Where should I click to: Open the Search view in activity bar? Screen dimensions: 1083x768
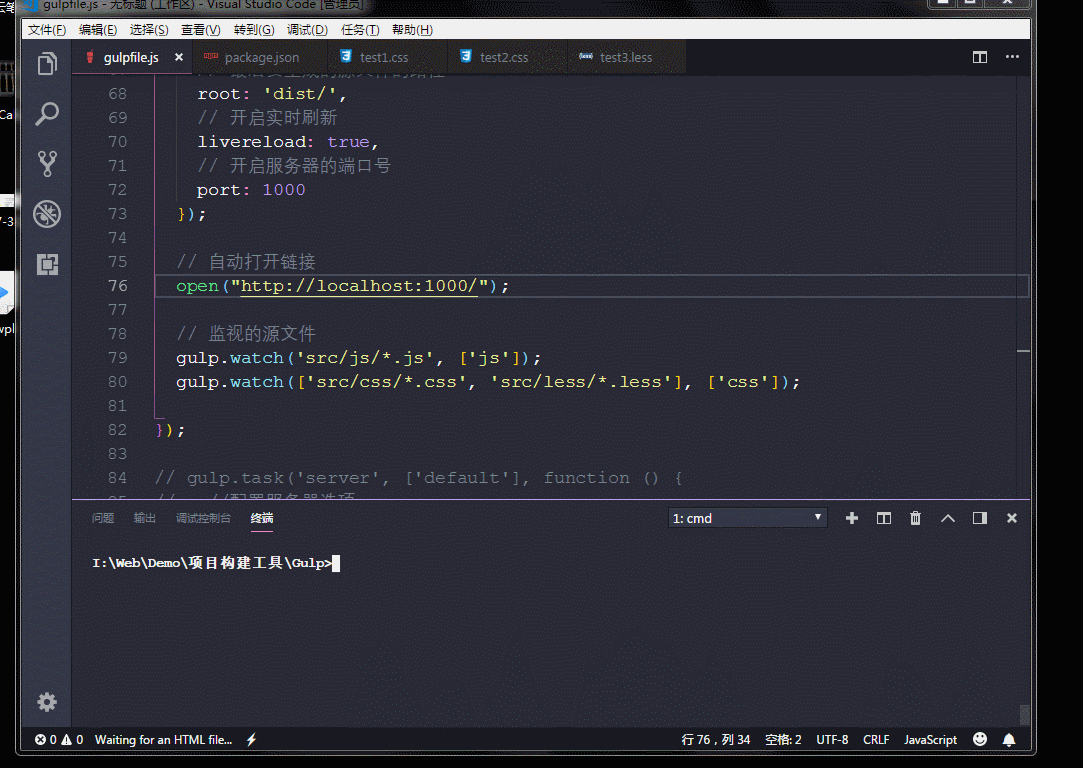coord(47,114)
